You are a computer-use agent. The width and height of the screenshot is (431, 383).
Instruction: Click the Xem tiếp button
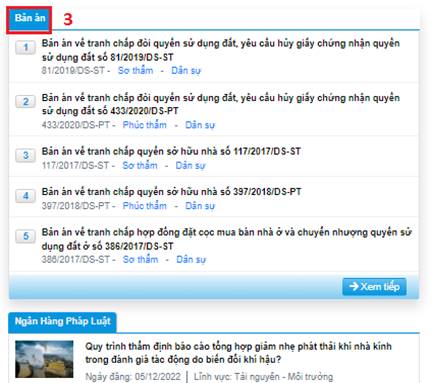tap(374, 287)
